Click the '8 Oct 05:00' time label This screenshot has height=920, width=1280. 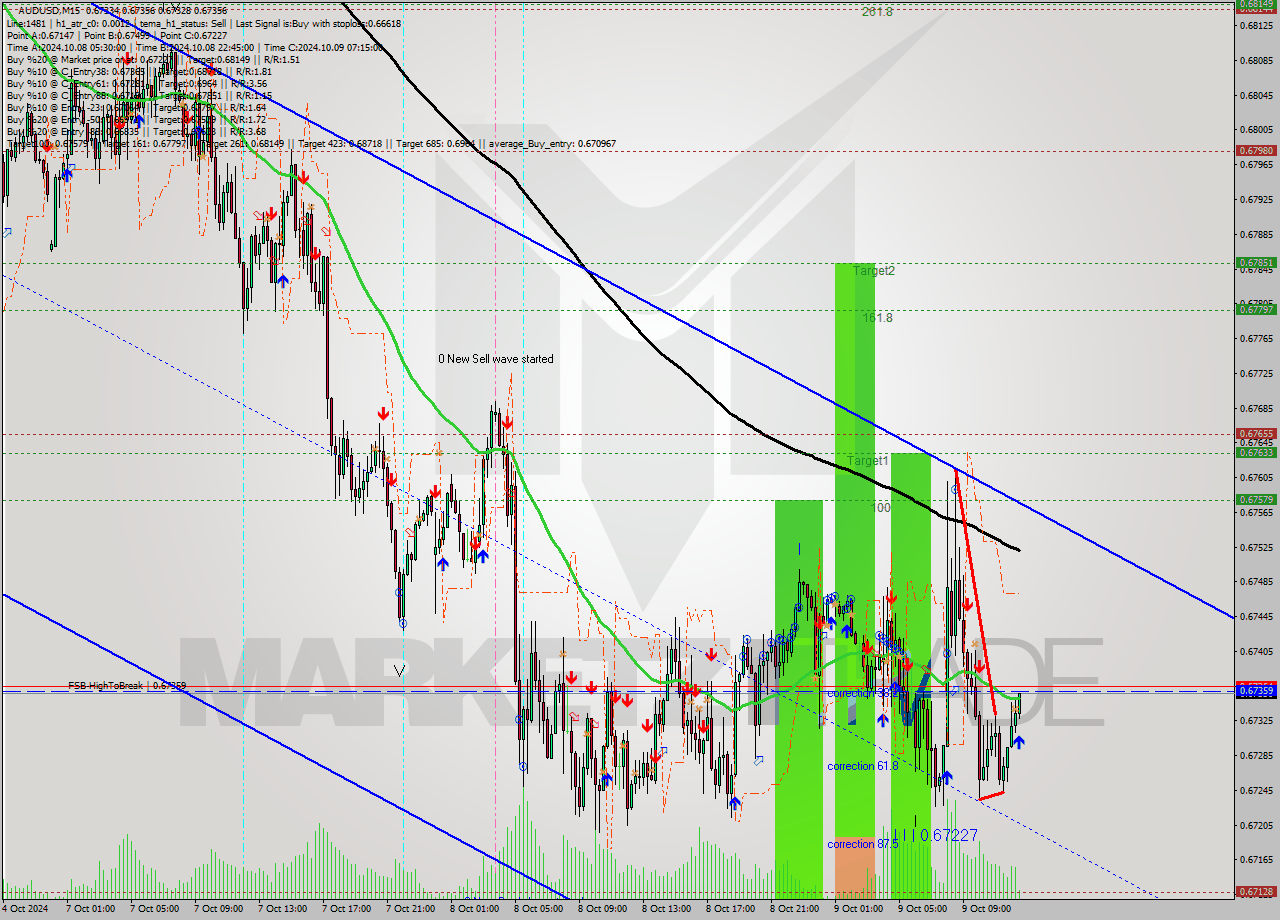click(x=539, y=910)
